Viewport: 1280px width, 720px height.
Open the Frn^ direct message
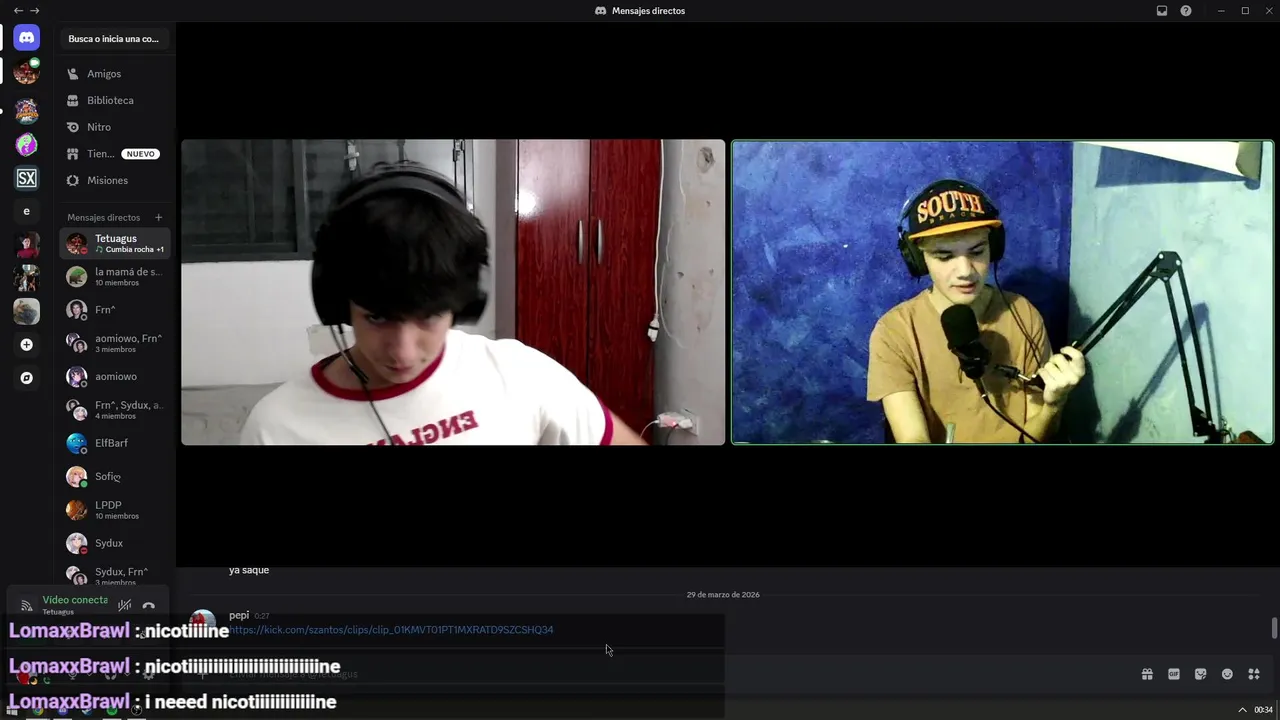[115, 310]
